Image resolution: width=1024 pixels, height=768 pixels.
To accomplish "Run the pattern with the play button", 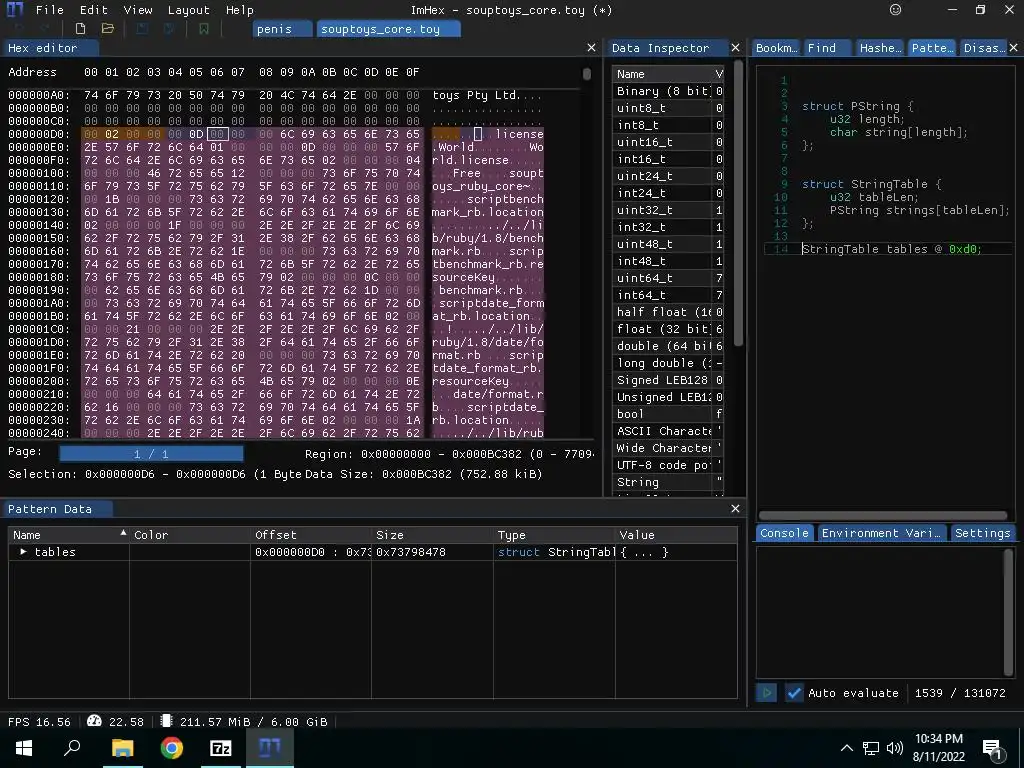I will tap(767, 693).
